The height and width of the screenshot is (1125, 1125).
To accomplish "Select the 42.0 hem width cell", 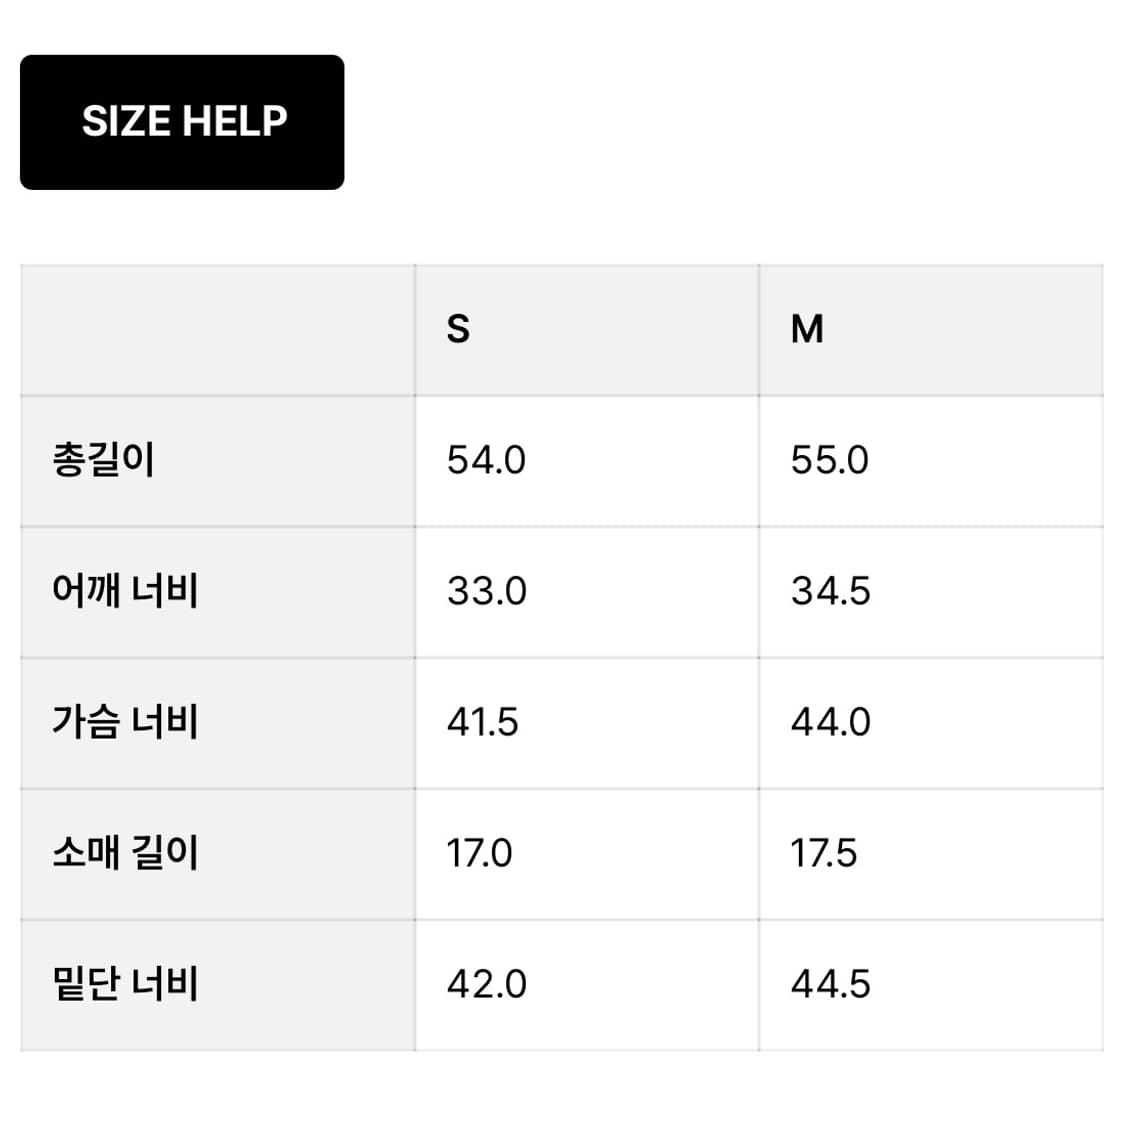I will (486, 984).
